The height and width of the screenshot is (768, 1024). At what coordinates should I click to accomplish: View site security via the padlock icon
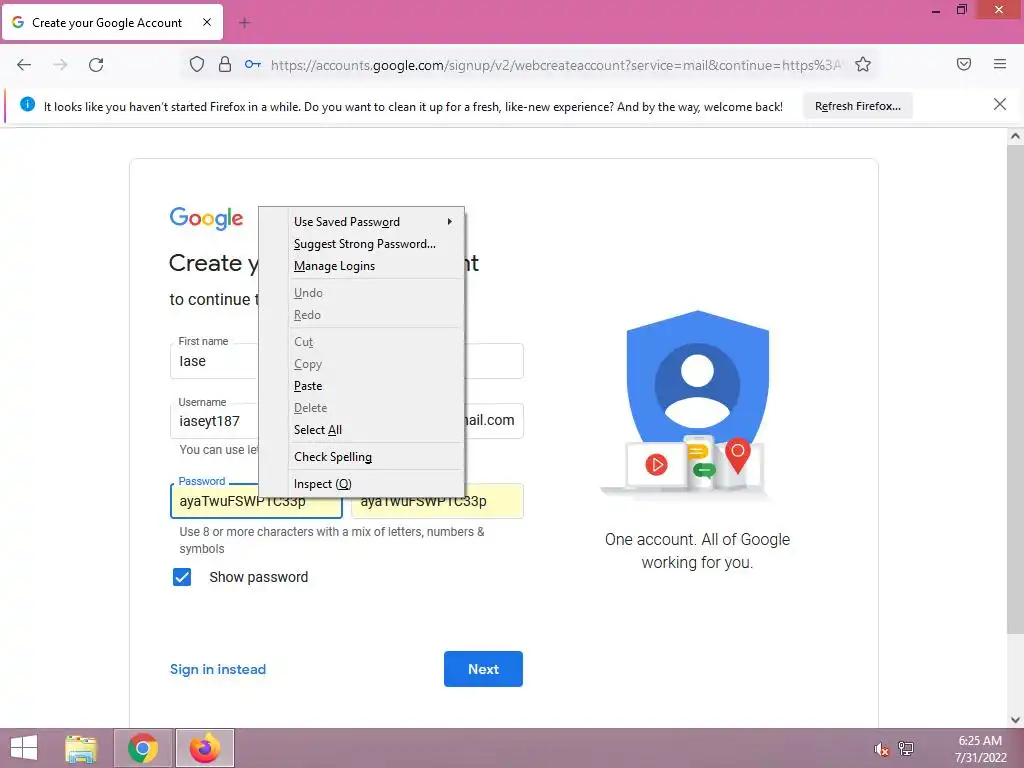(225, 64)
